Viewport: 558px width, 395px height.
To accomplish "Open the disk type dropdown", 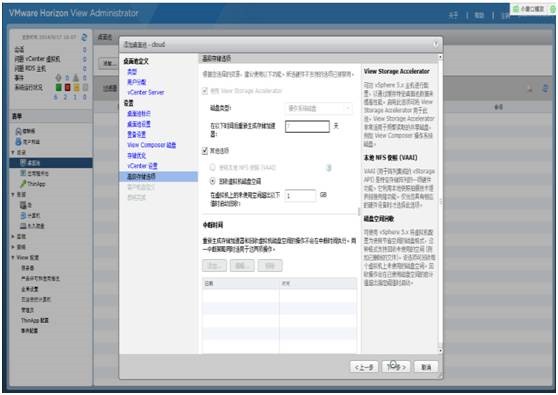I will [319, 108].
